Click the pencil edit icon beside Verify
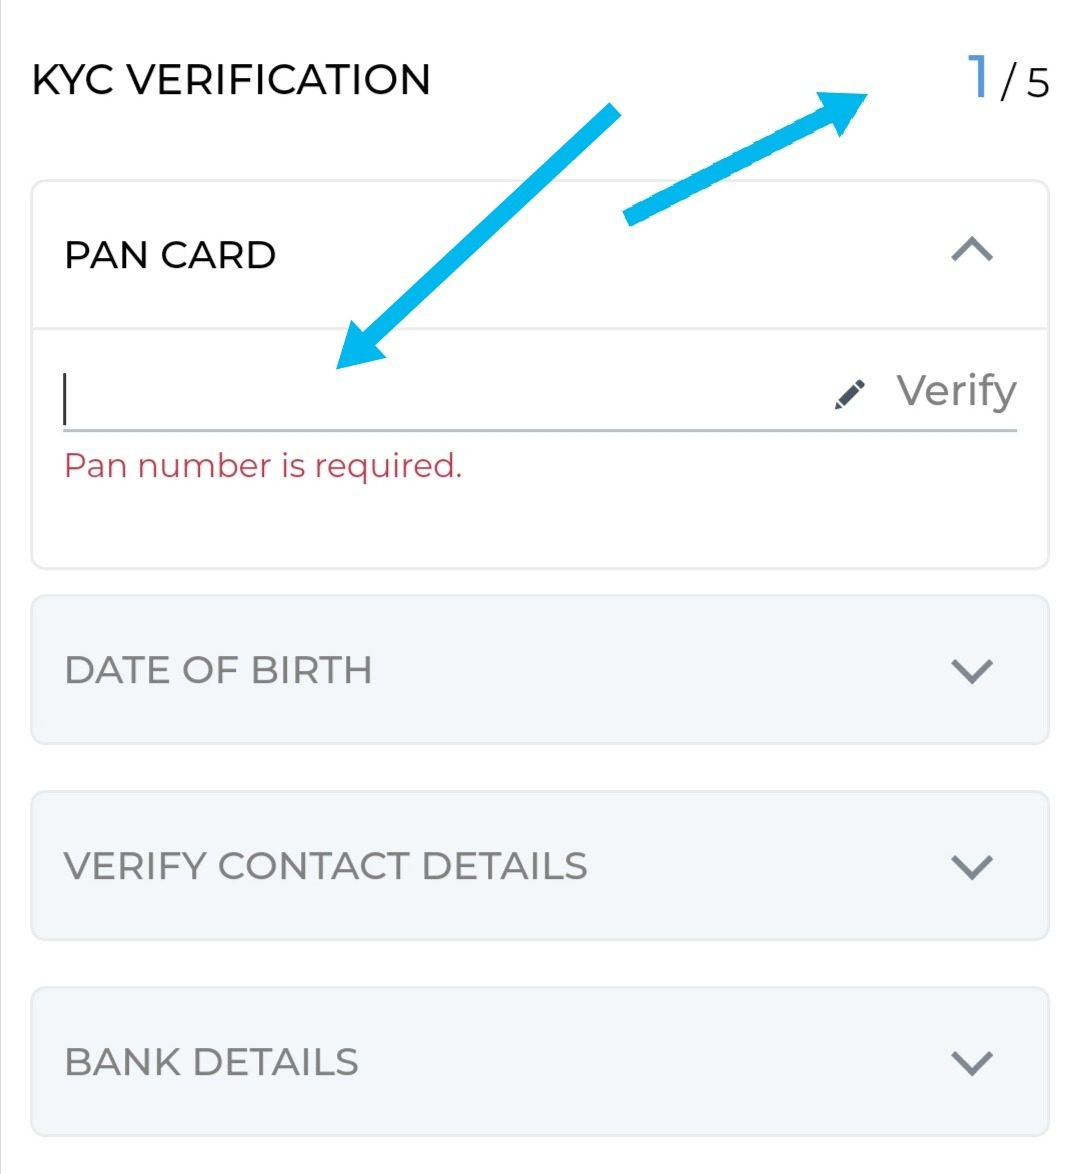 pyautogui.click(x=849, y=394)
